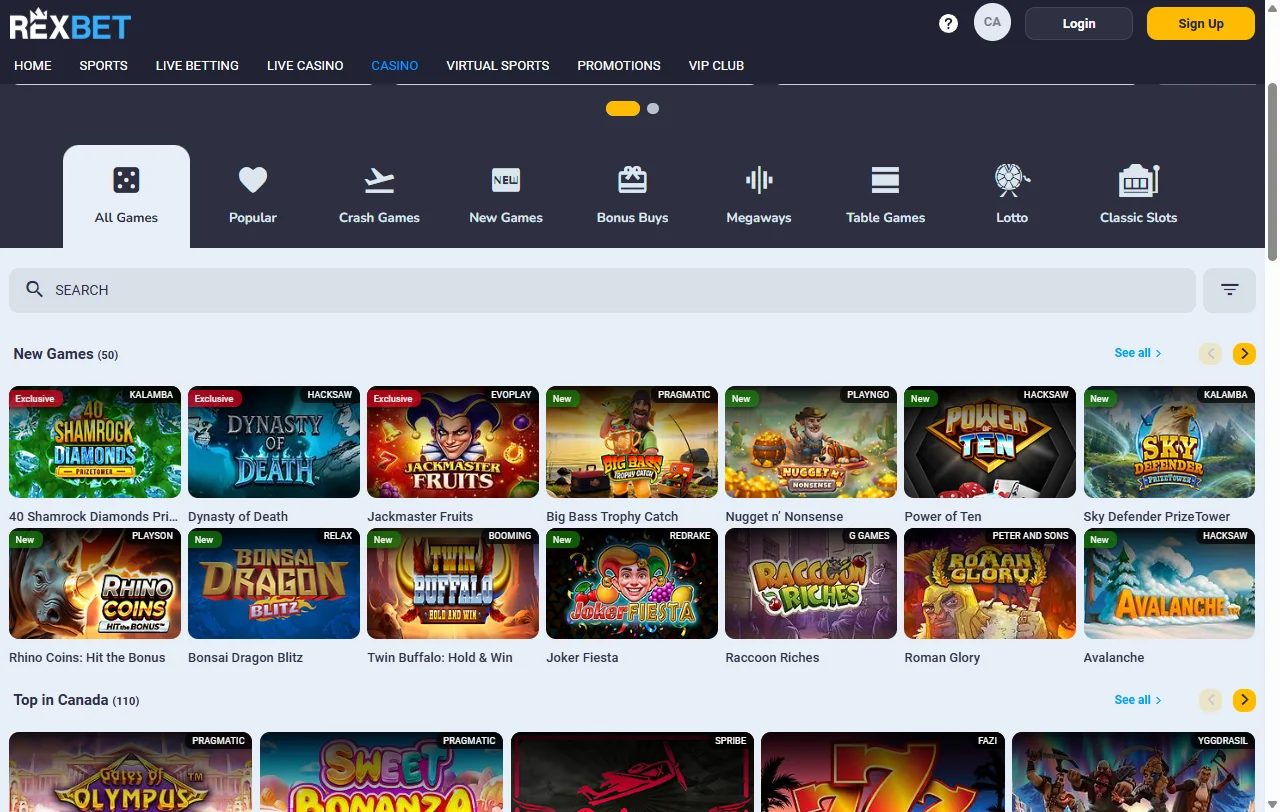
Task: Open Gates of Olympus thumbnail
Action: (131, 772)
